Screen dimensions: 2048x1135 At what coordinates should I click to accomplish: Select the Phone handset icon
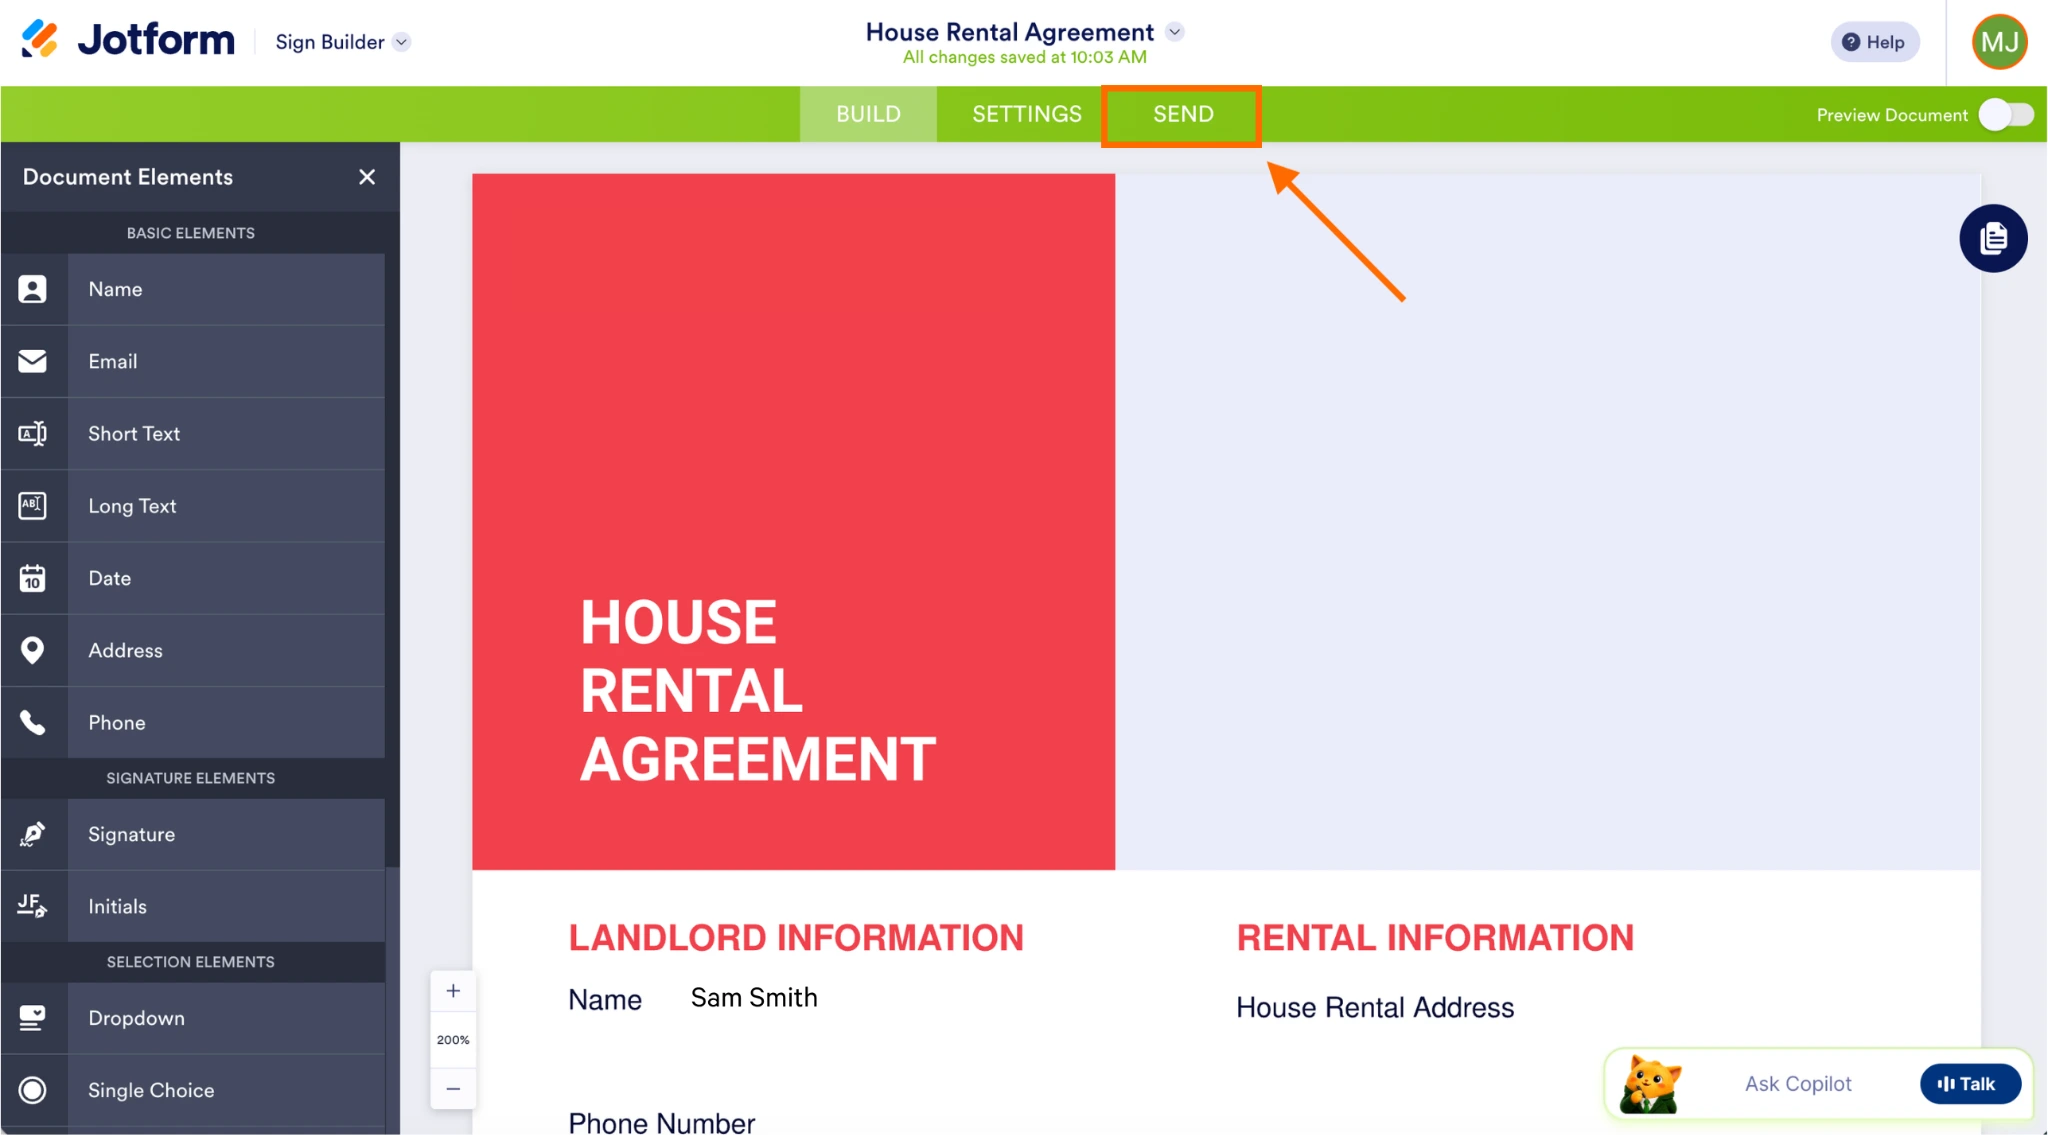(33, 722)
